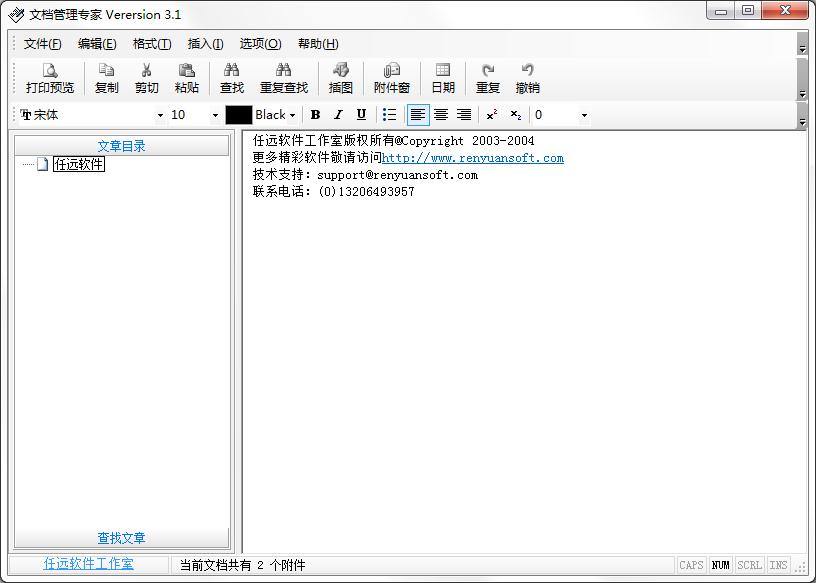Click the black font color swatch
Image resolution: width=816 pixels, height=583 pixels.
click(x=238, y=115)
